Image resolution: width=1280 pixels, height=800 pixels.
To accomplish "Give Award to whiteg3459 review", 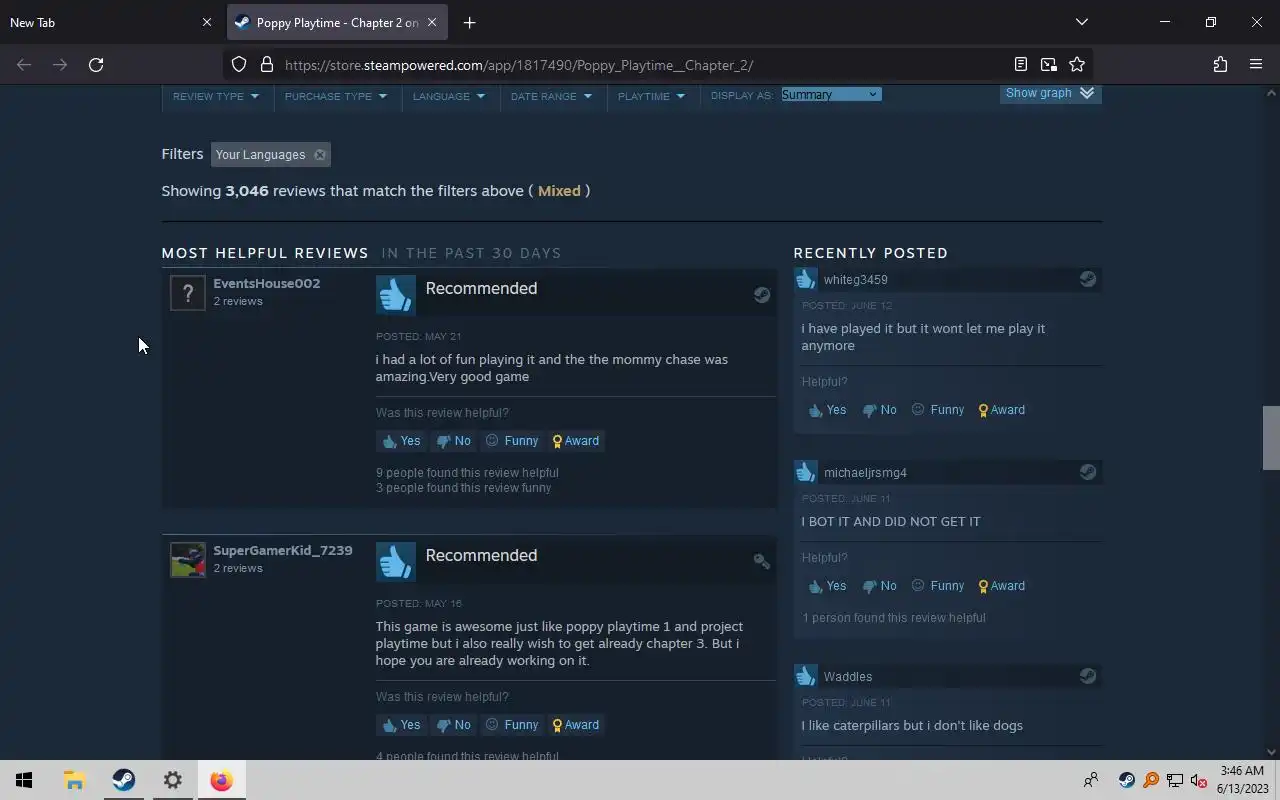I will [1002, 410].
